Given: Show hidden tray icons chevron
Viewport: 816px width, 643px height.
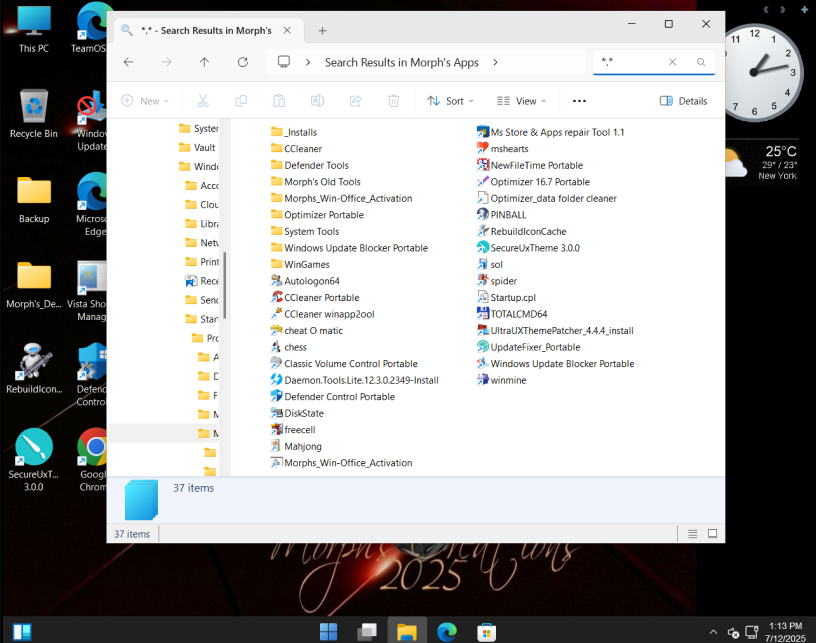Looking at the screenshot, I should (713, 632).
